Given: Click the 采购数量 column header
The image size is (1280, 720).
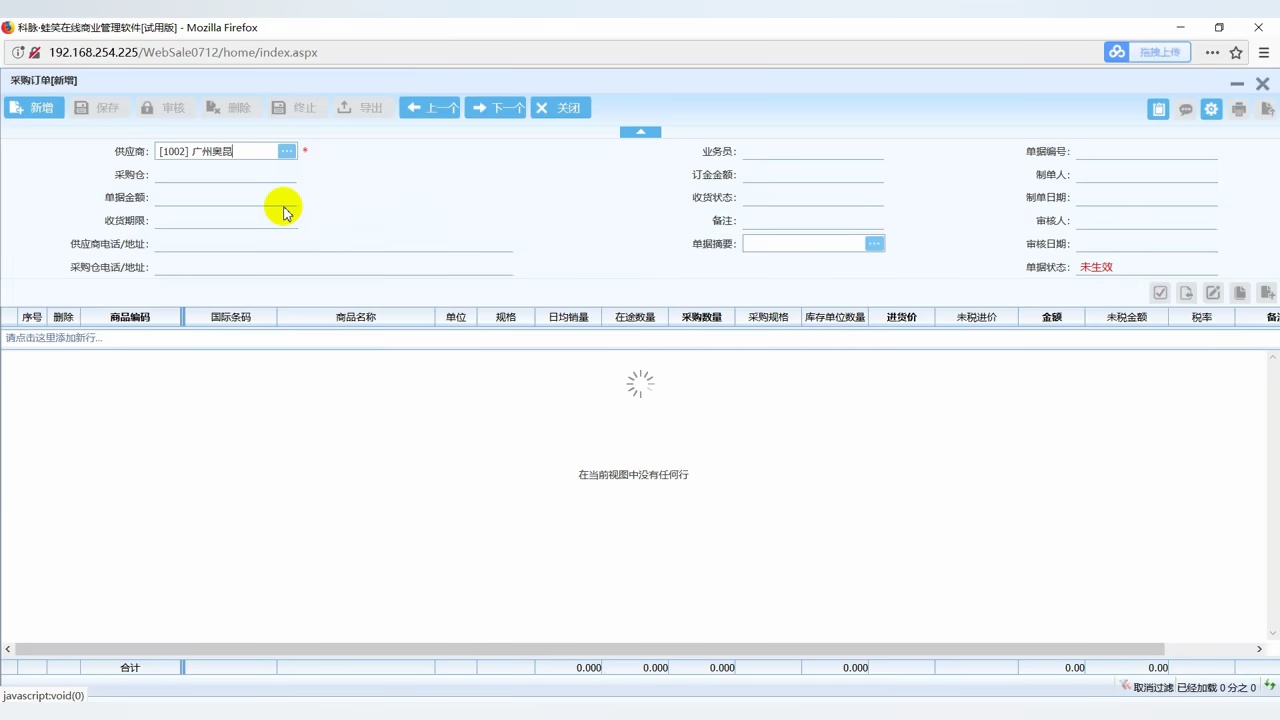Looking at the screenshot, I should click(x=701, y=317).
